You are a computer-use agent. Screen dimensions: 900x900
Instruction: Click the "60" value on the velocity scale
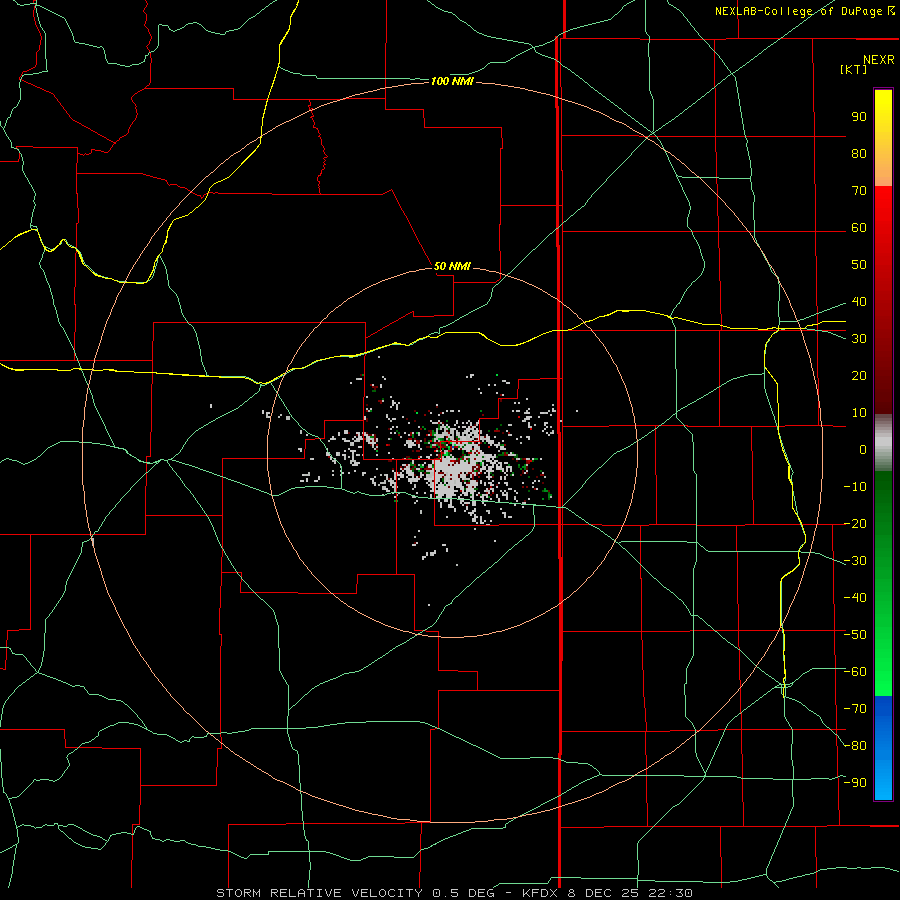tap(859, 228)
